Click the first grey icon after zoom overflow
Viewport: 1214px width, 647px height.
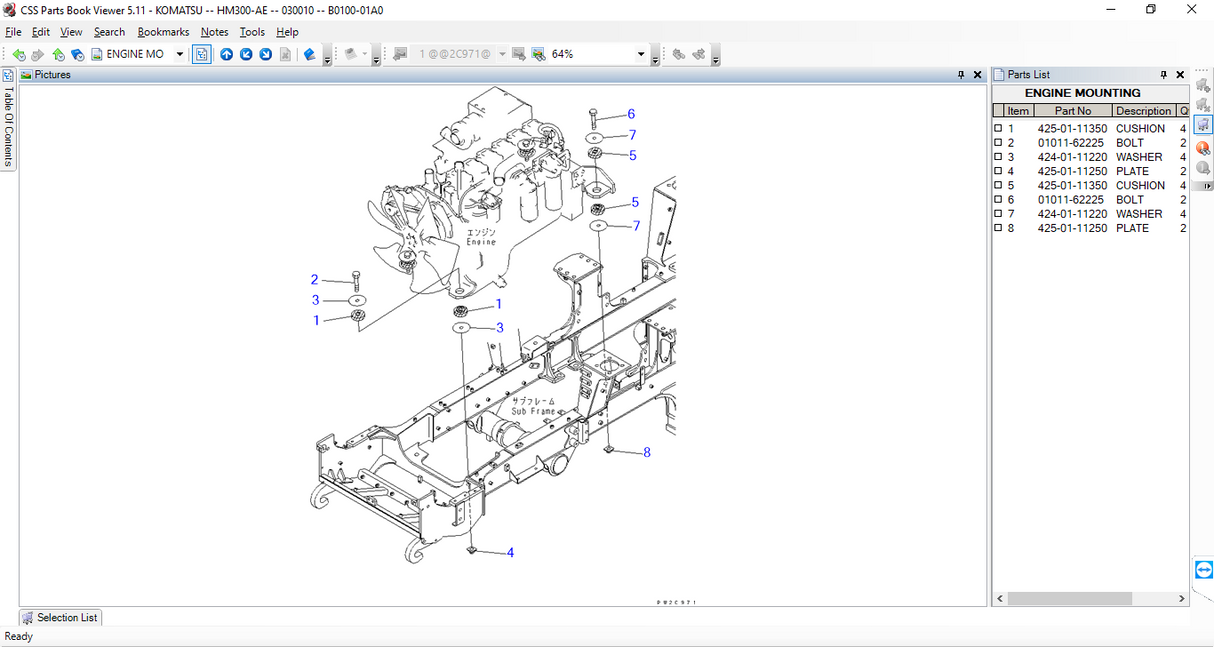679,54
